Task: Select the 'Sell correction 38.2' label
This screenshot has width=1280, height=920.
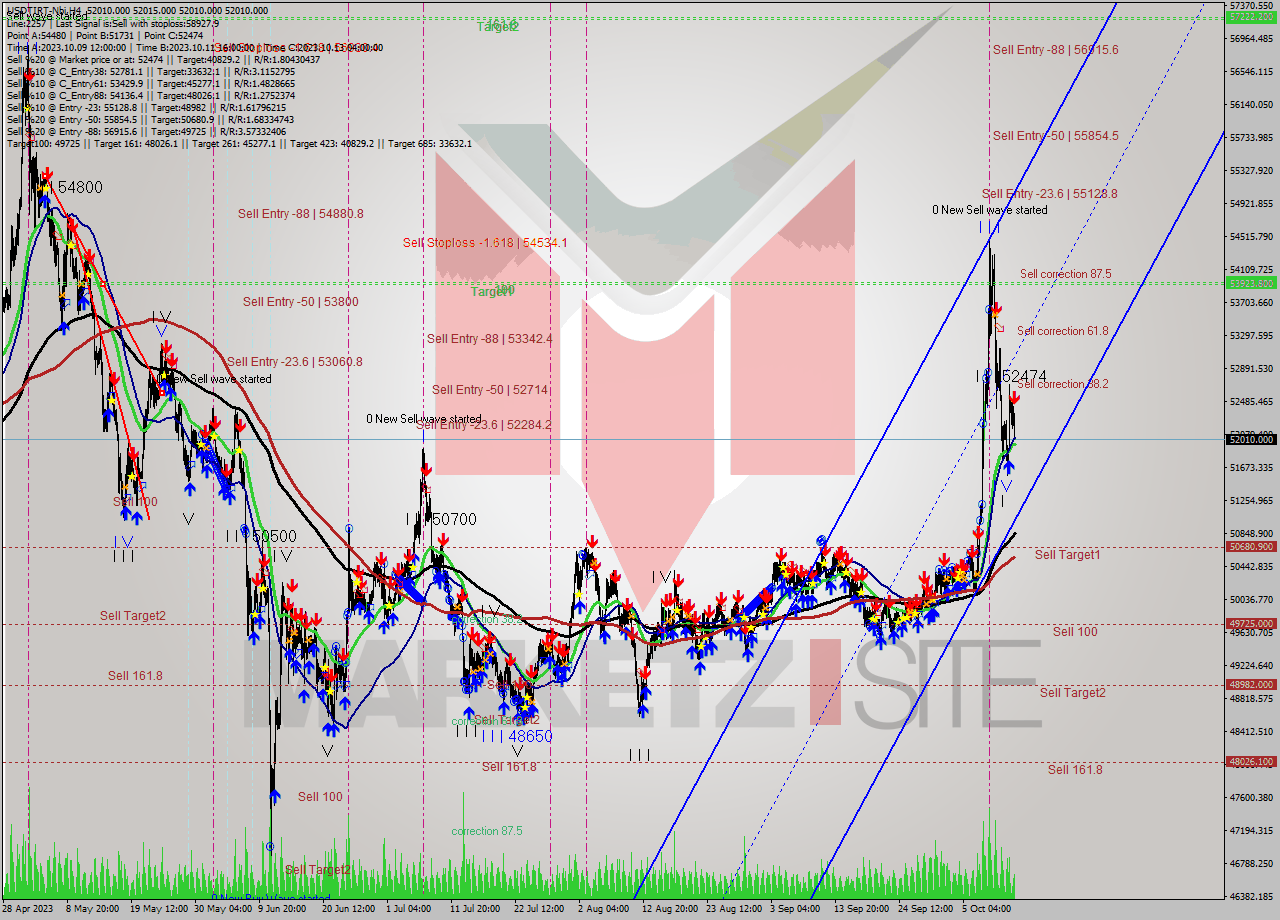Action: pos(1062,384)
